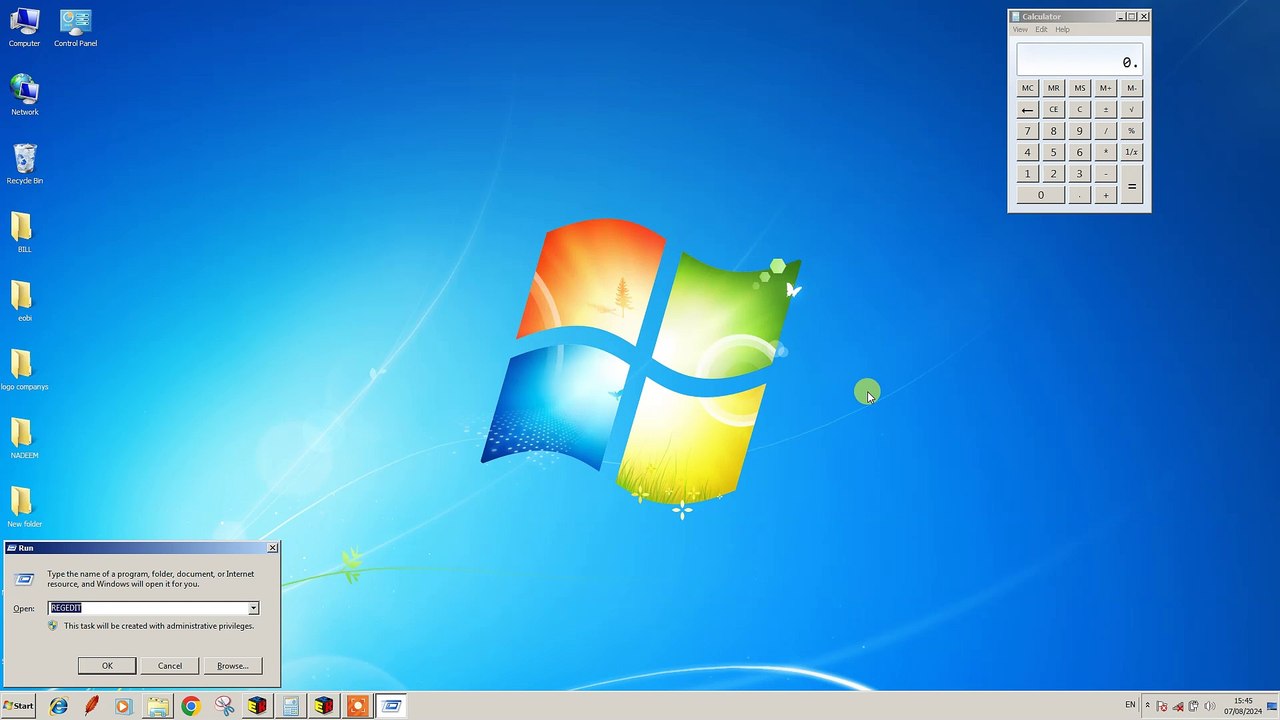Click the red feather taskbar icon
Image resolution: width=1280 pixels, height=720 pixels.
point(91,706)
